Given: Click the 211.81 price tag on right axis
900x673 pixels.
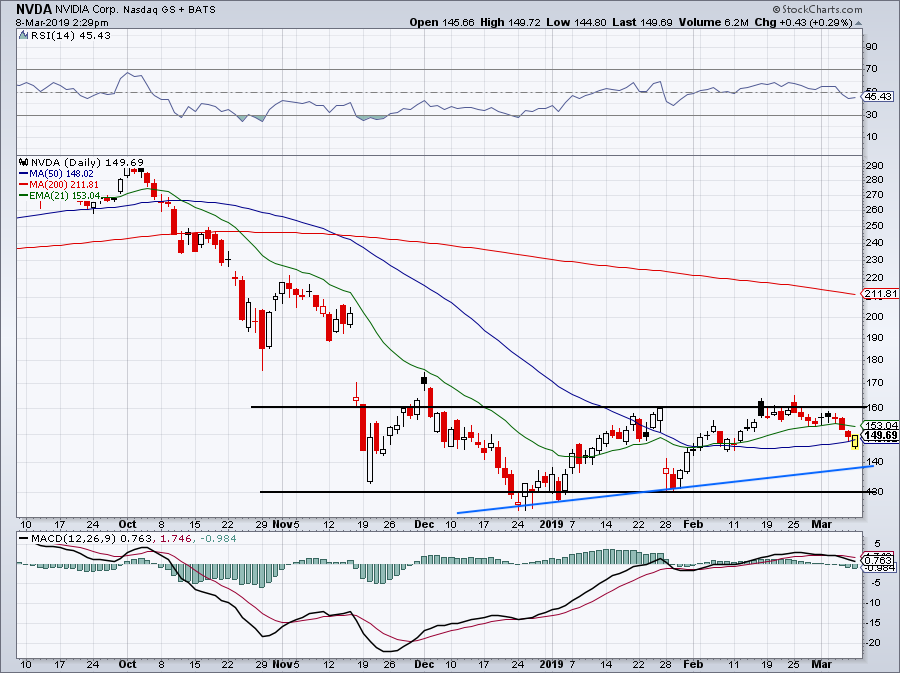Looking at the screenshot, I should click(881, 294).
